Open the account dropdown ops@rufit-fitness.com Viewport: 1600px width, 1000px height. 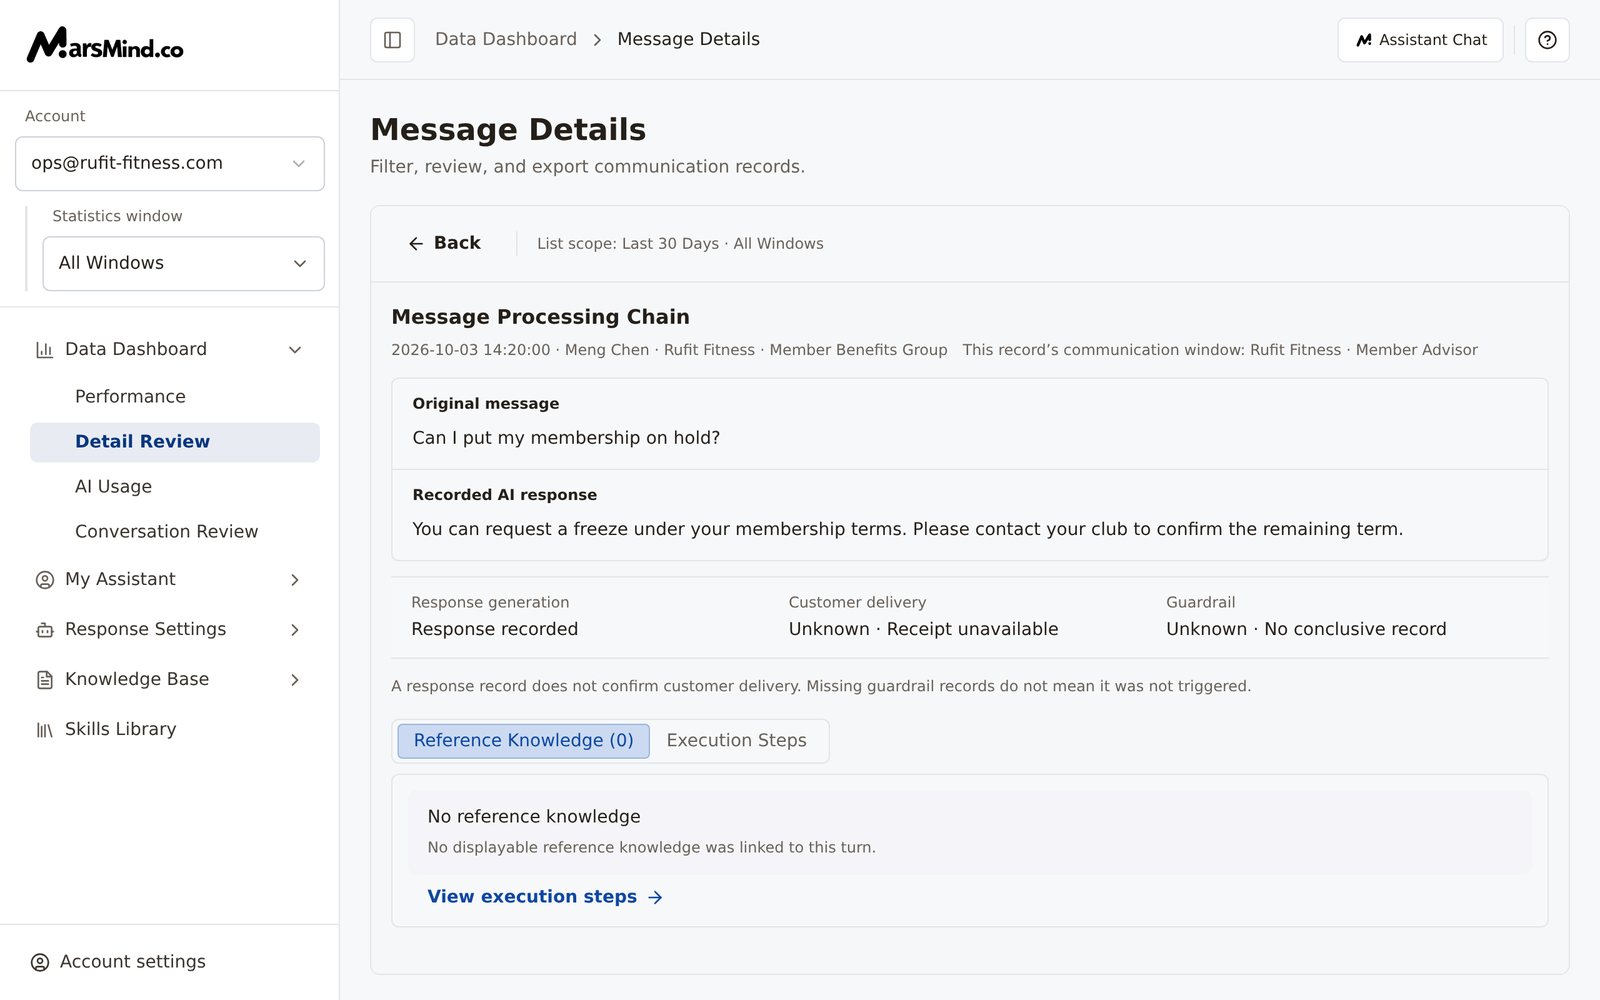click(x=170, y=163)
